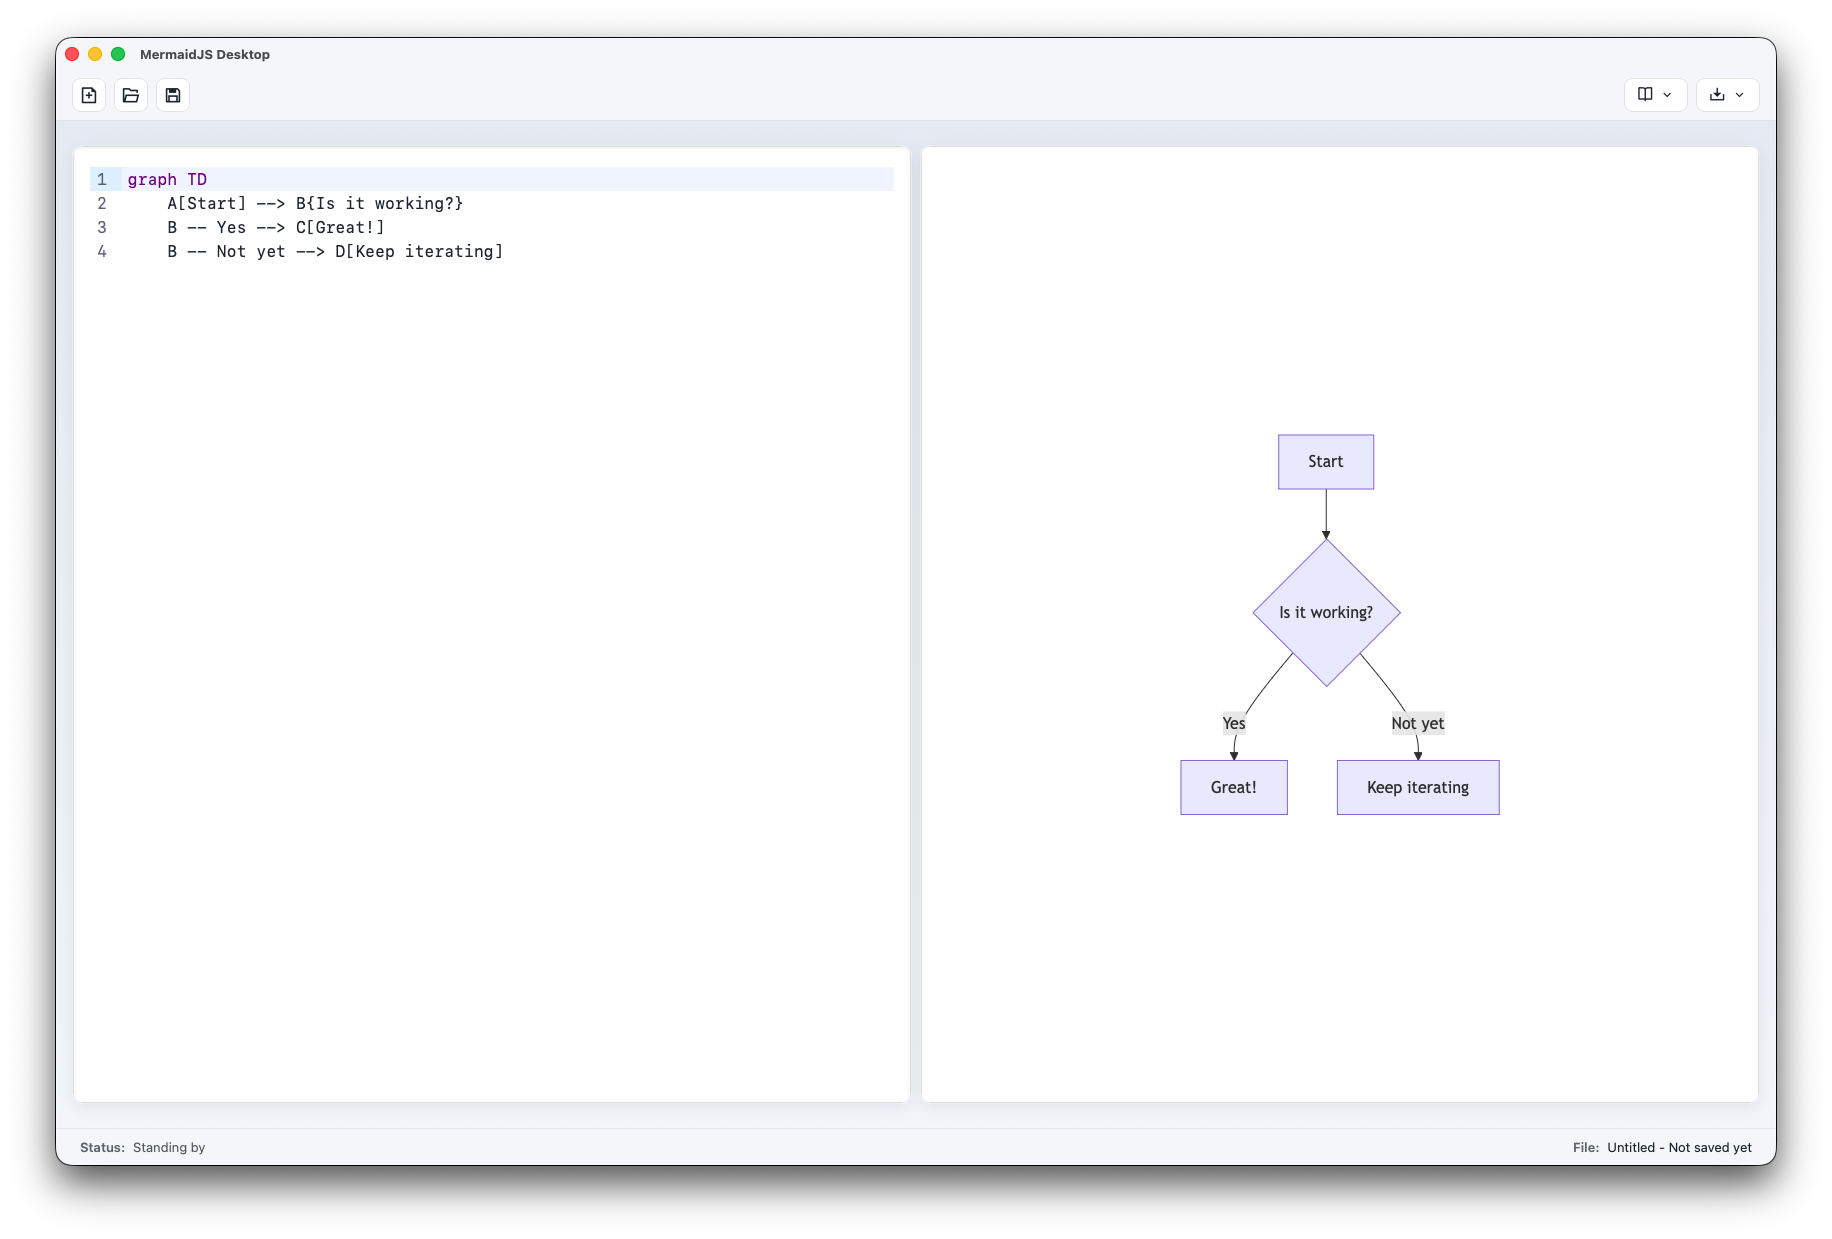Expand the download button's format chooser
This screenshot has height=1239, width=1832.
click(1740, 95)
